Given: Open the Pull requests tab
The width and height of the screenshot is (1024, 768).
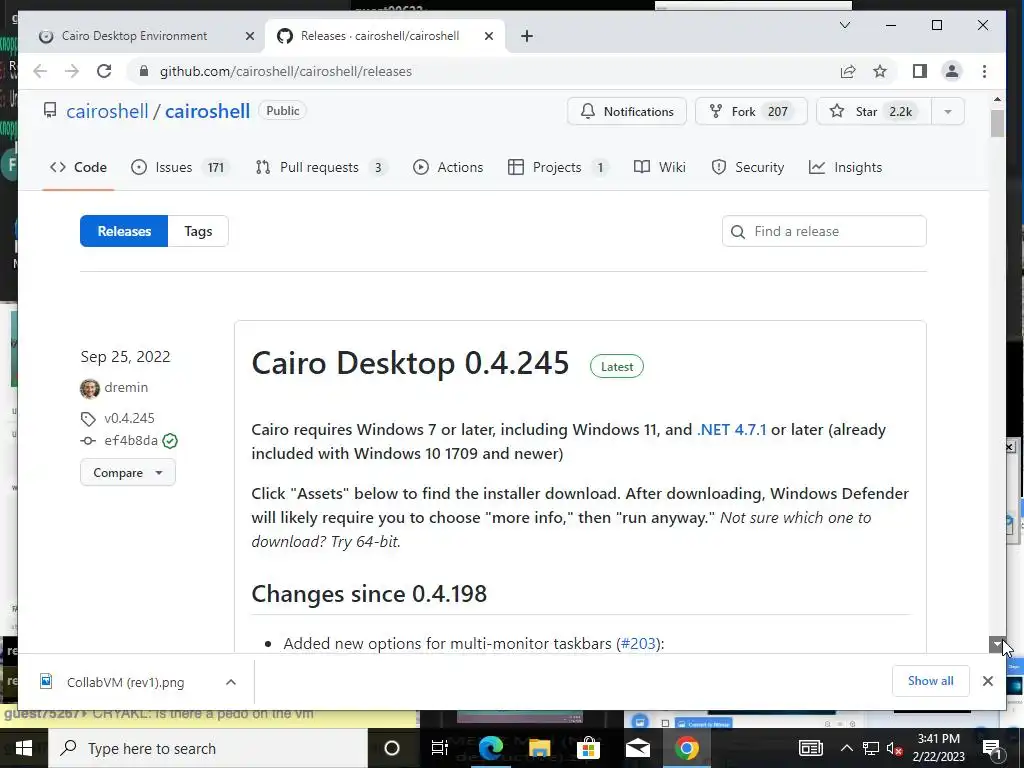Looking at the screenshot, I should (x=322, y=167).
